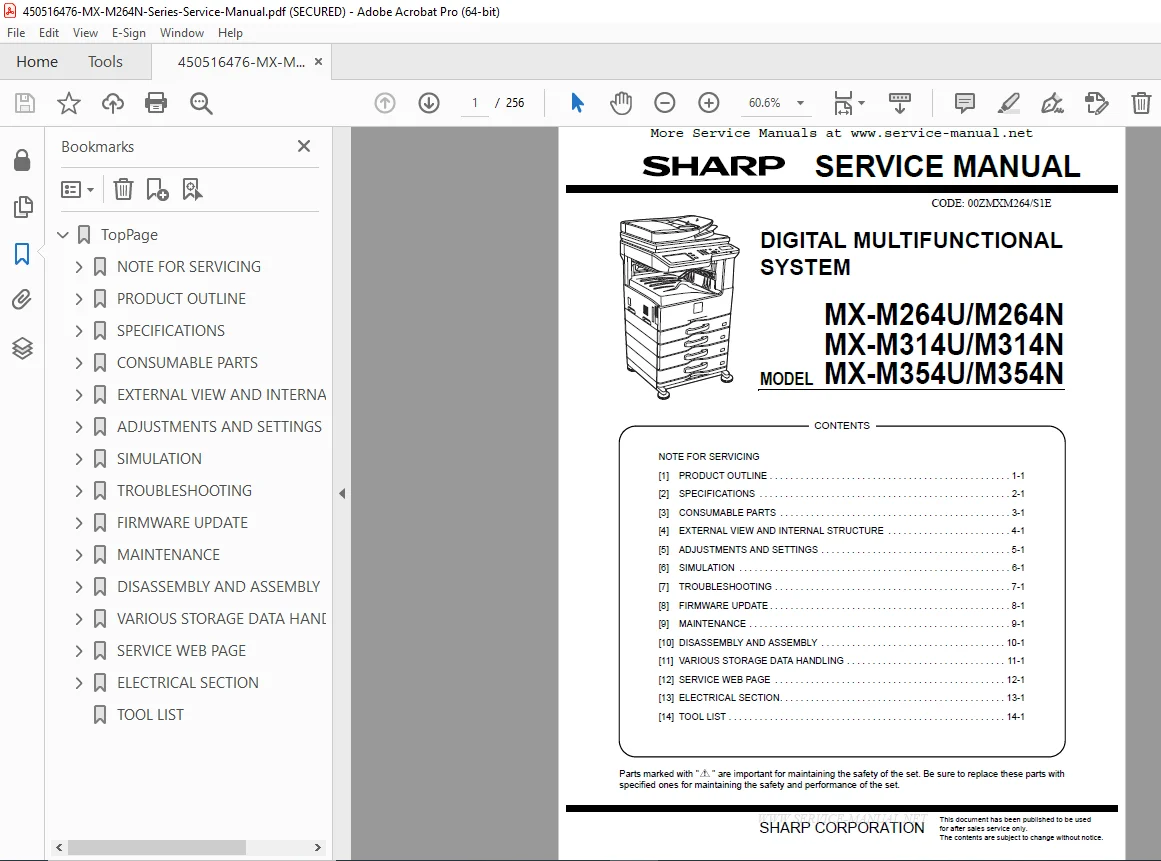
Task: Click the page number input field
Action: click(475, 103)
